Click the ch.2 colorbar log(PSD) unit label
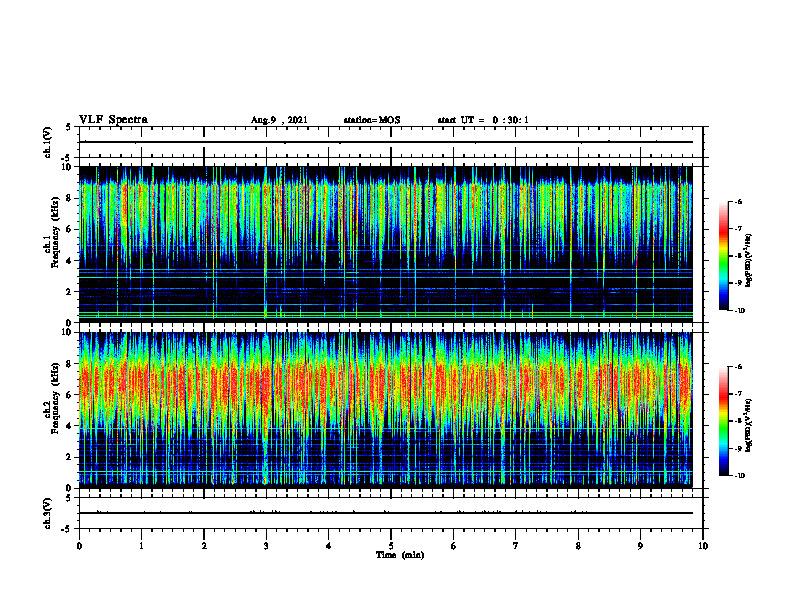This screenshot has height=612, width=792. (749, 425)
